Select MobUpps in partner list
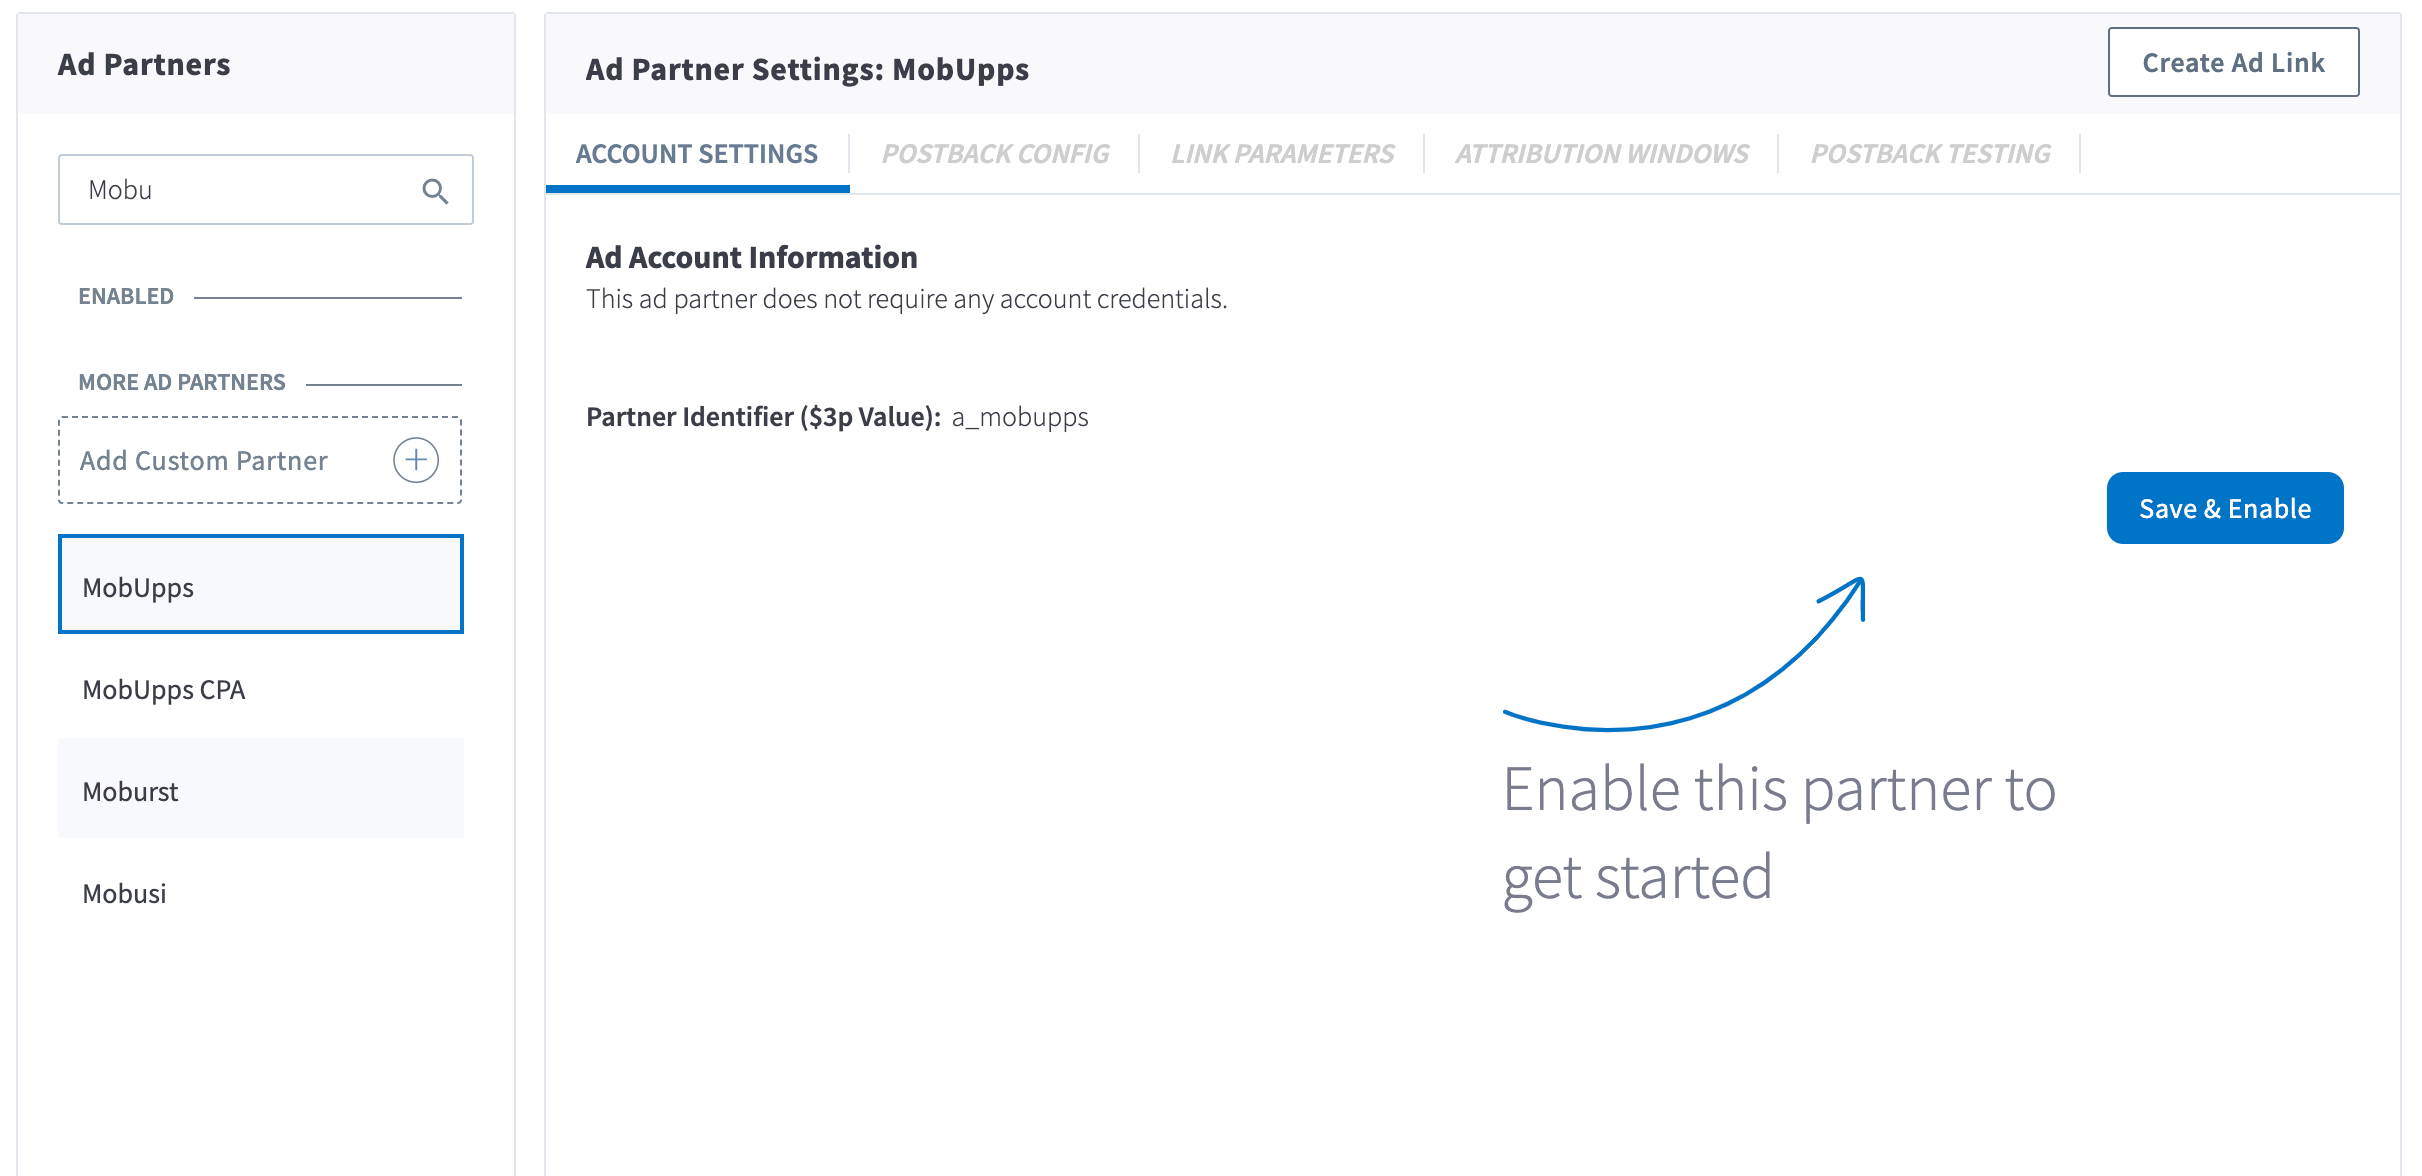Image resolution: width=2422 pixels, height=1176 pixels. click(260, 585)
